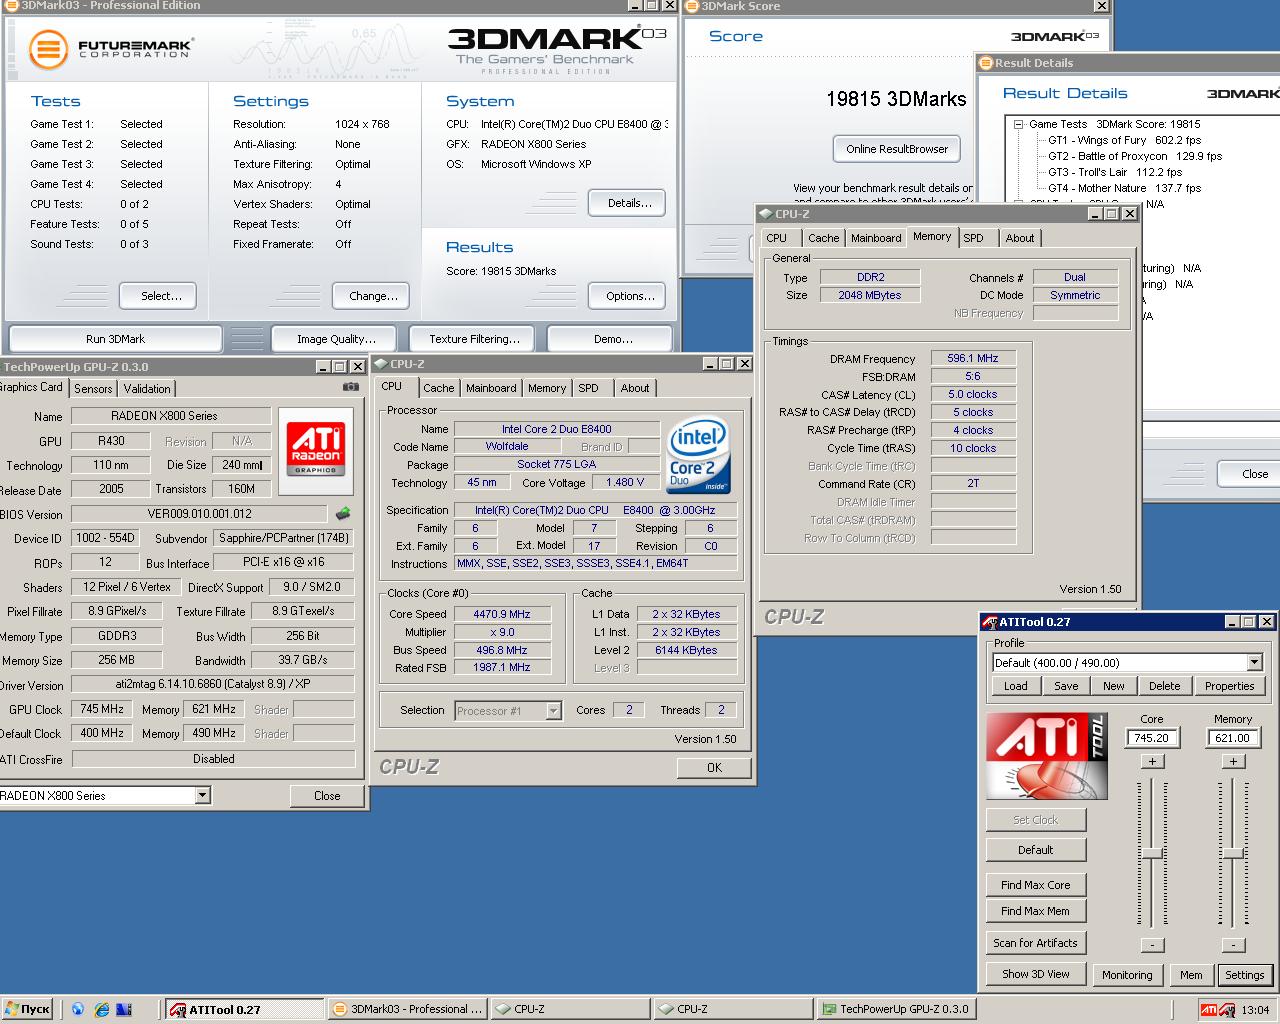This screenshot has height=1024, width=1280.
Task: Open the globe quick launch icon on taskbar
Action: 77,1009
